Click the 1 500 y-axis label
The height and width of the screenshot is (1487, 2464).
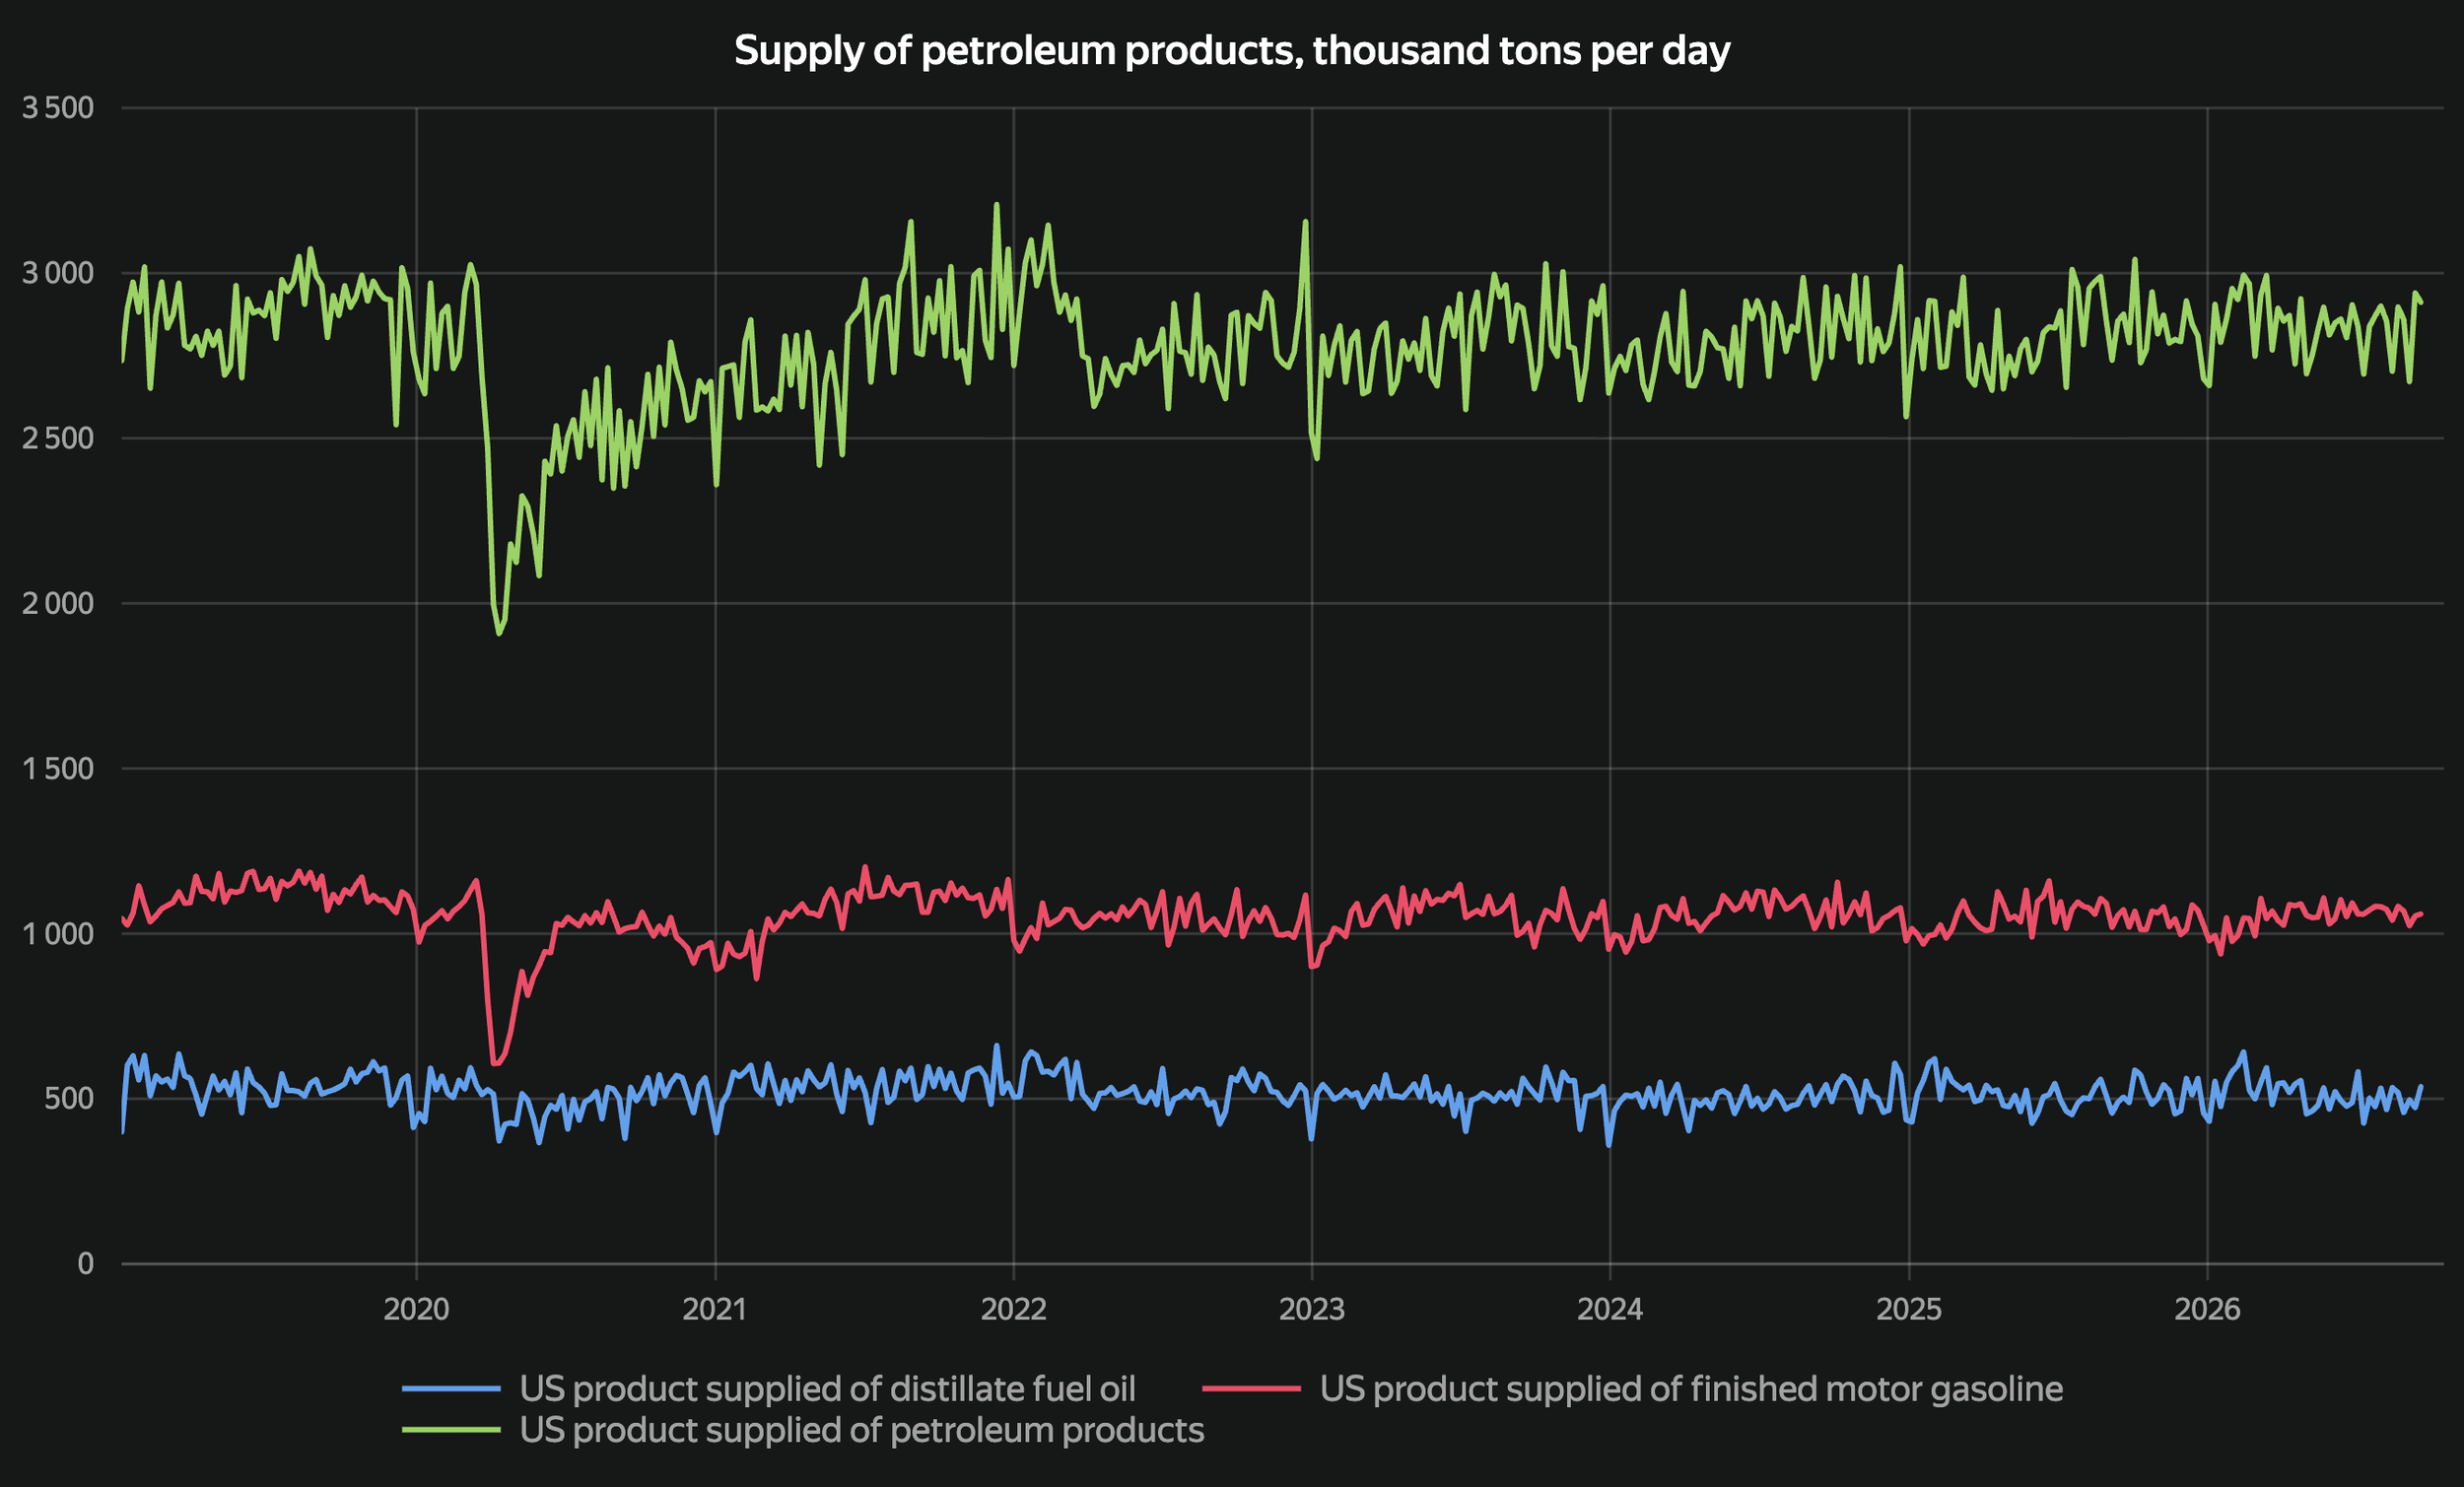(58, 768)
